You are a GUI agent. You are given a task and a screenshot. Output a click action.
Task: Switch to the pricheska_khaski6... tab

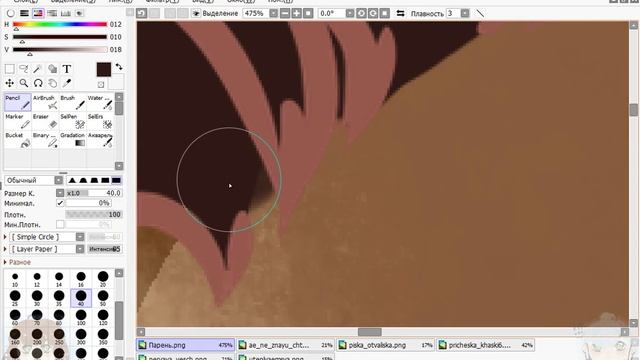coord(486,345)
